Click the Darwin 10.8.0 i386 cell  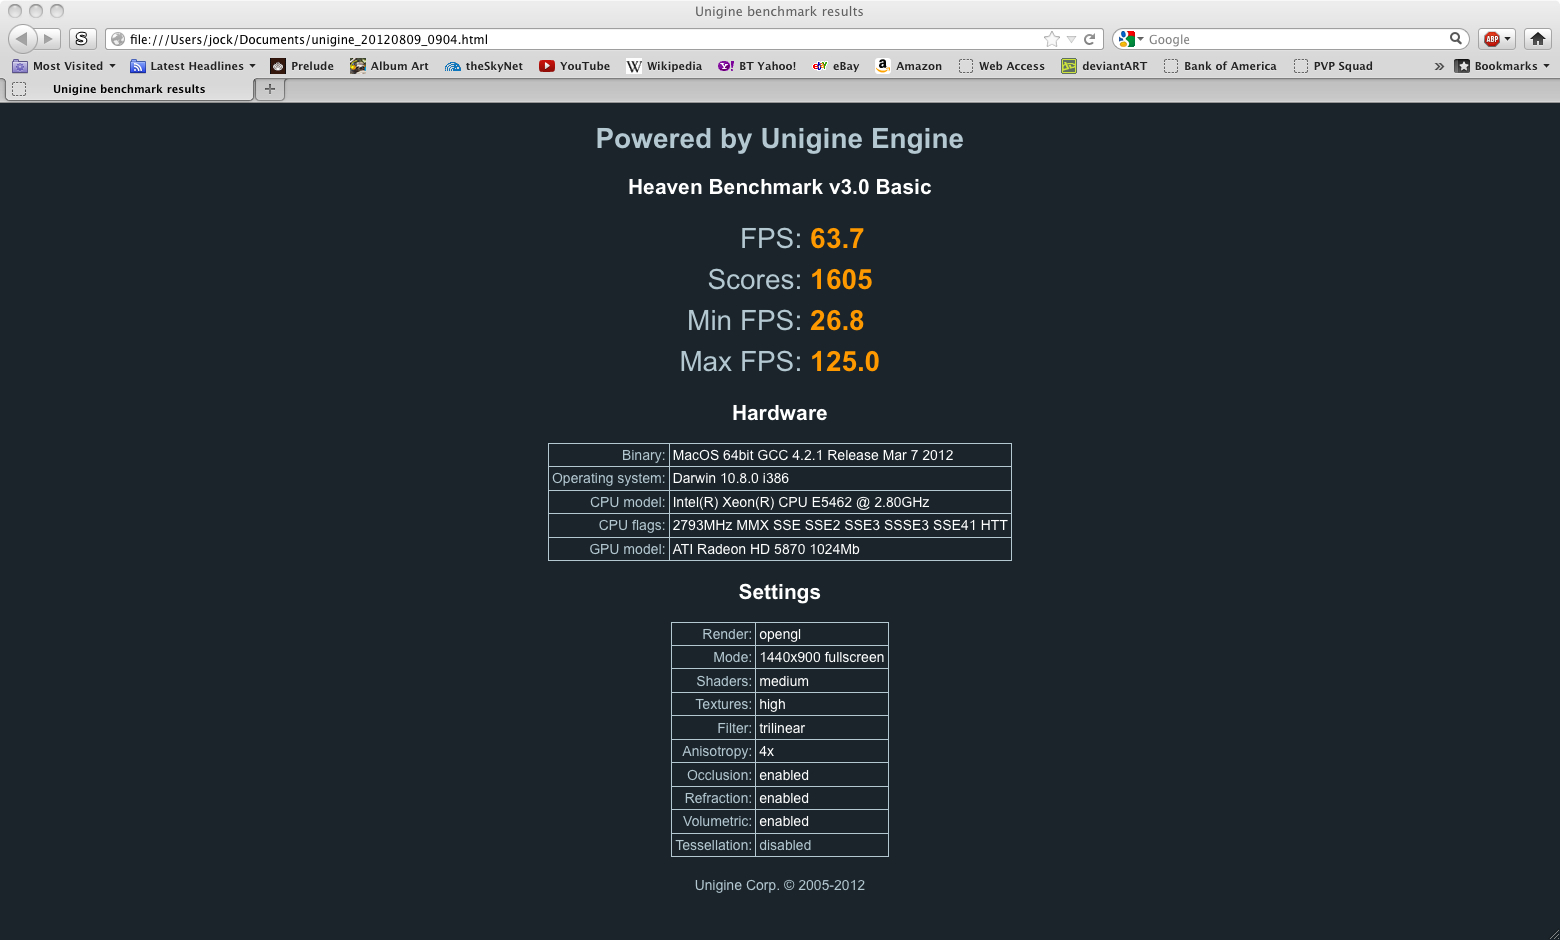pos(840,478)
